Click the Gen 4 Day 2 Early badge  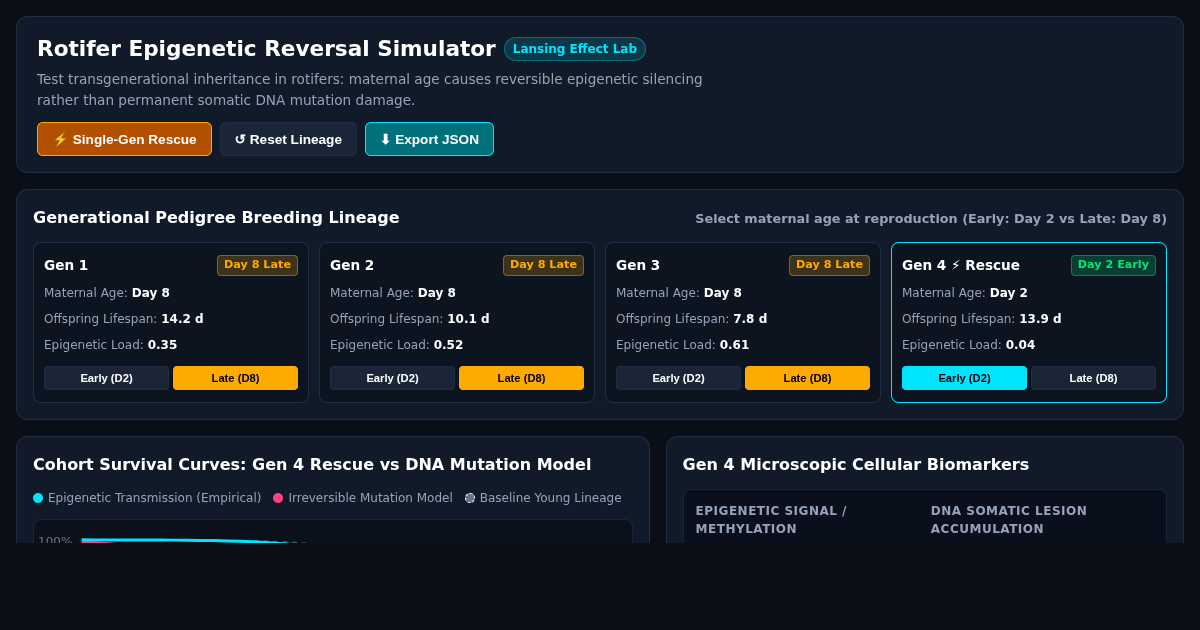pos(1113,265)
